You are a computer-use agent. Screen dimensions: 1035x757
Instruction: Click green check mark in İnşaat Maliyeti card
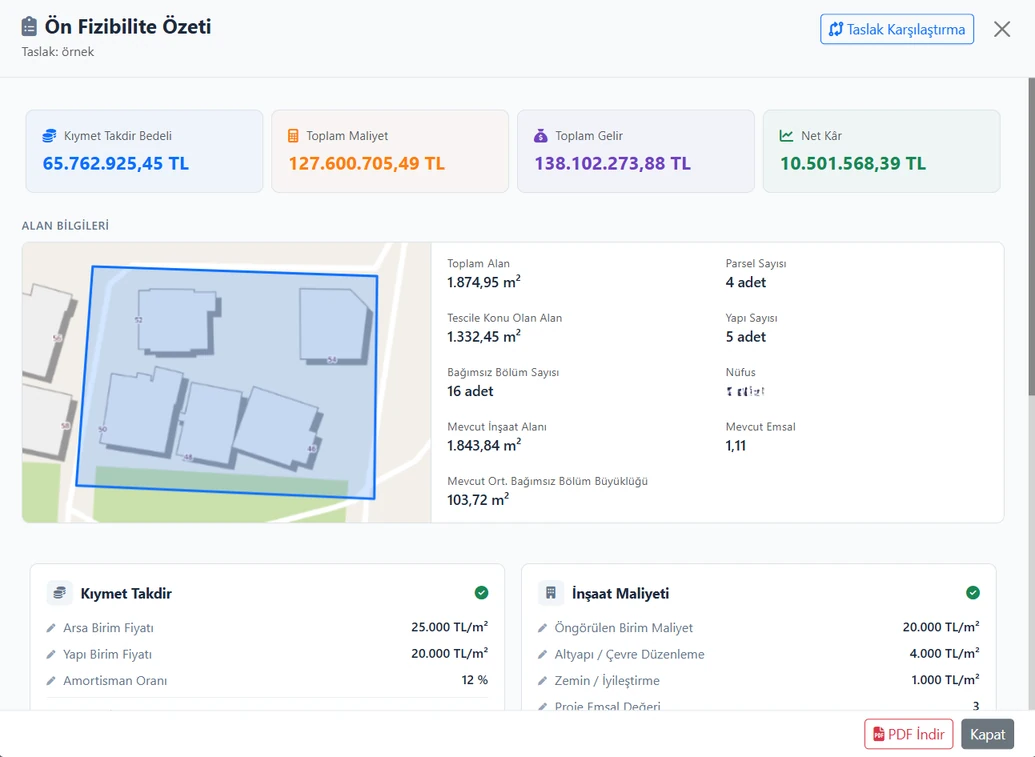[973, 593]
